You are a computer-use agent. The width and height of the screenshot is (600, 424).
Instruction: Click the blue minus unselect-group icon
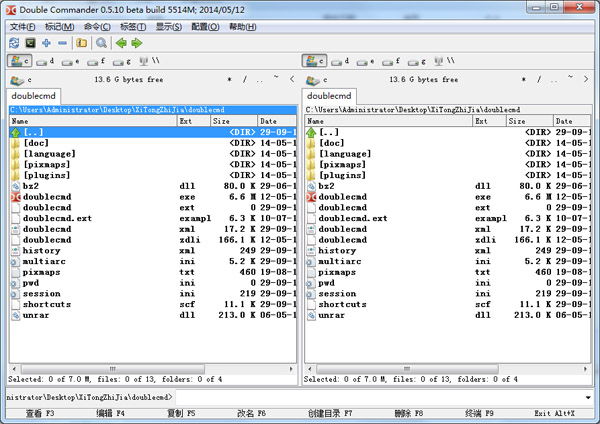tap(62, 43)
